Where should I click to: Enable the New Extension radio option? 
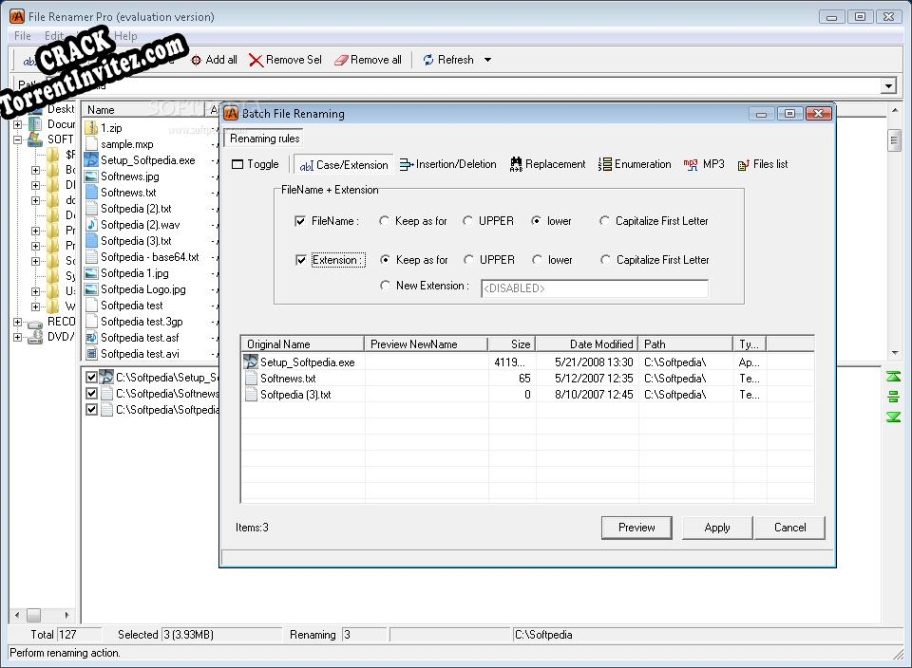(385, 284)
